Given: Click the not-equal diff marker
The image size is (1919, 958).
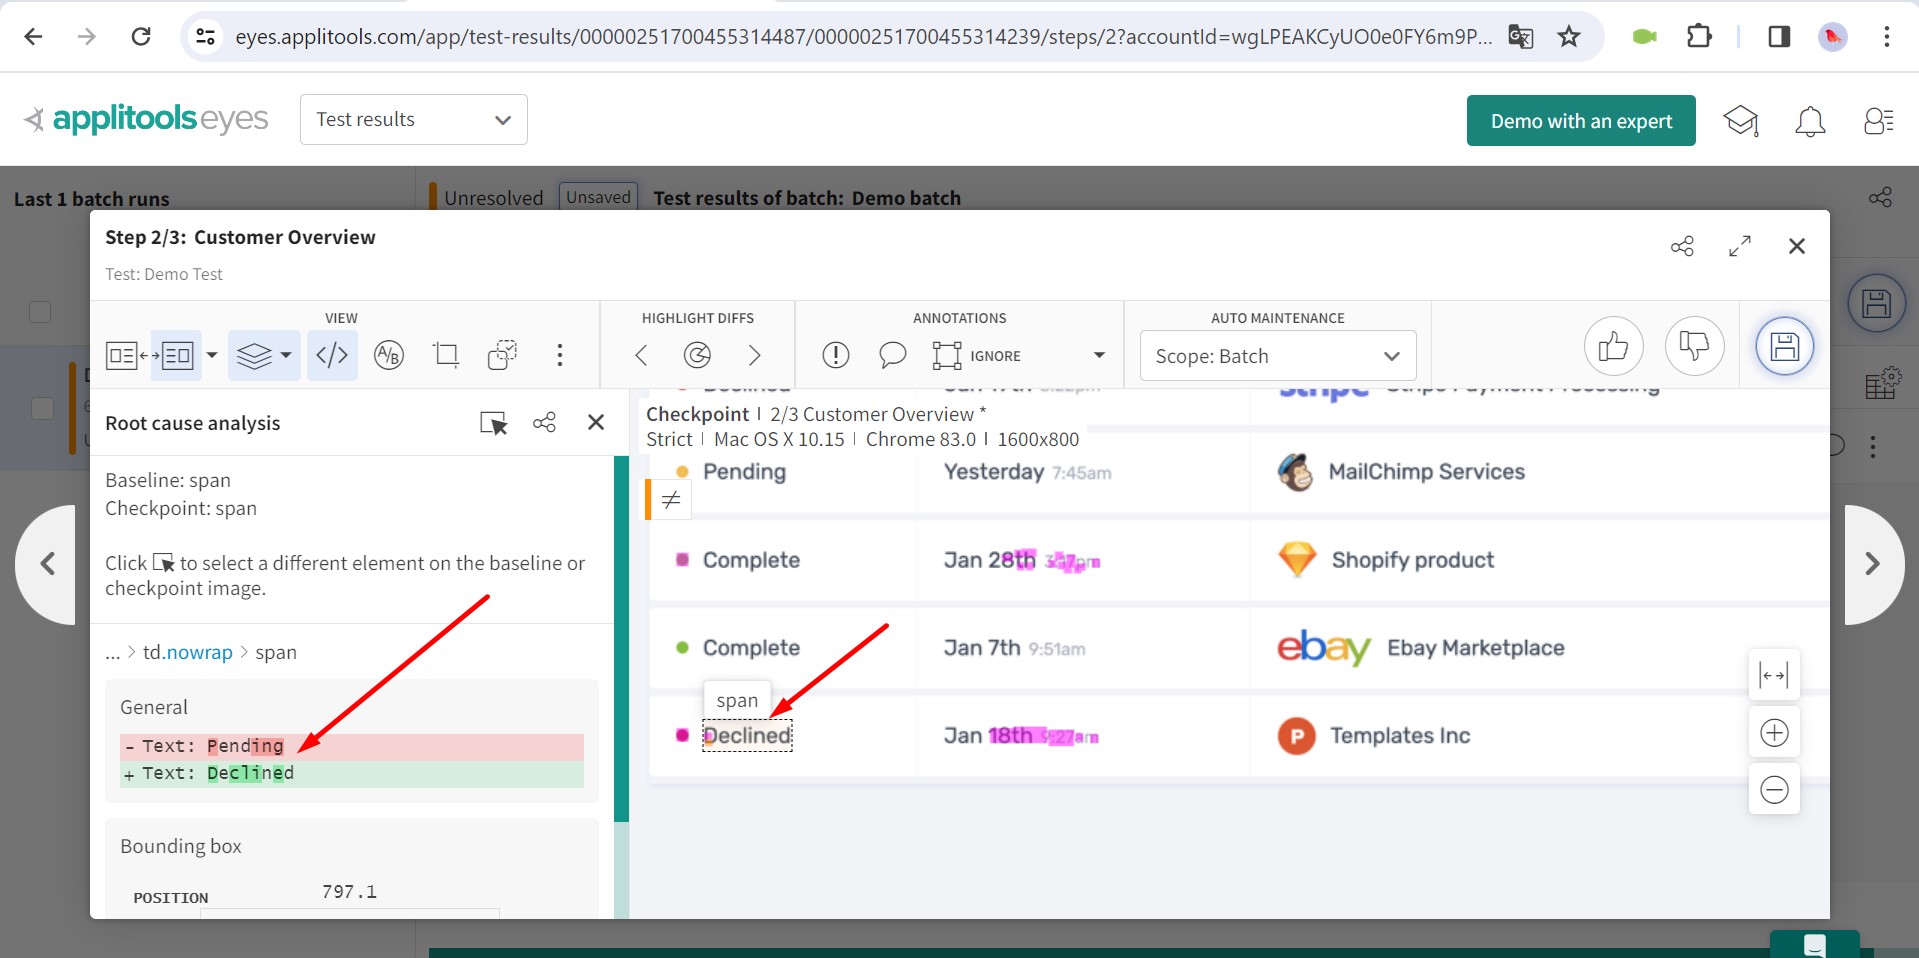Looking at the screenshot, I should [670, 499].
